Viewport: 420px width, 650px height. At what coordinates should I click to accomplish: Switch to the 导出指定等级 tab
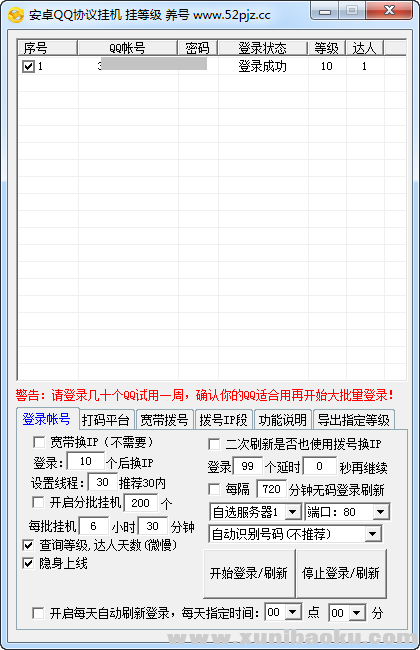point(354,420)
